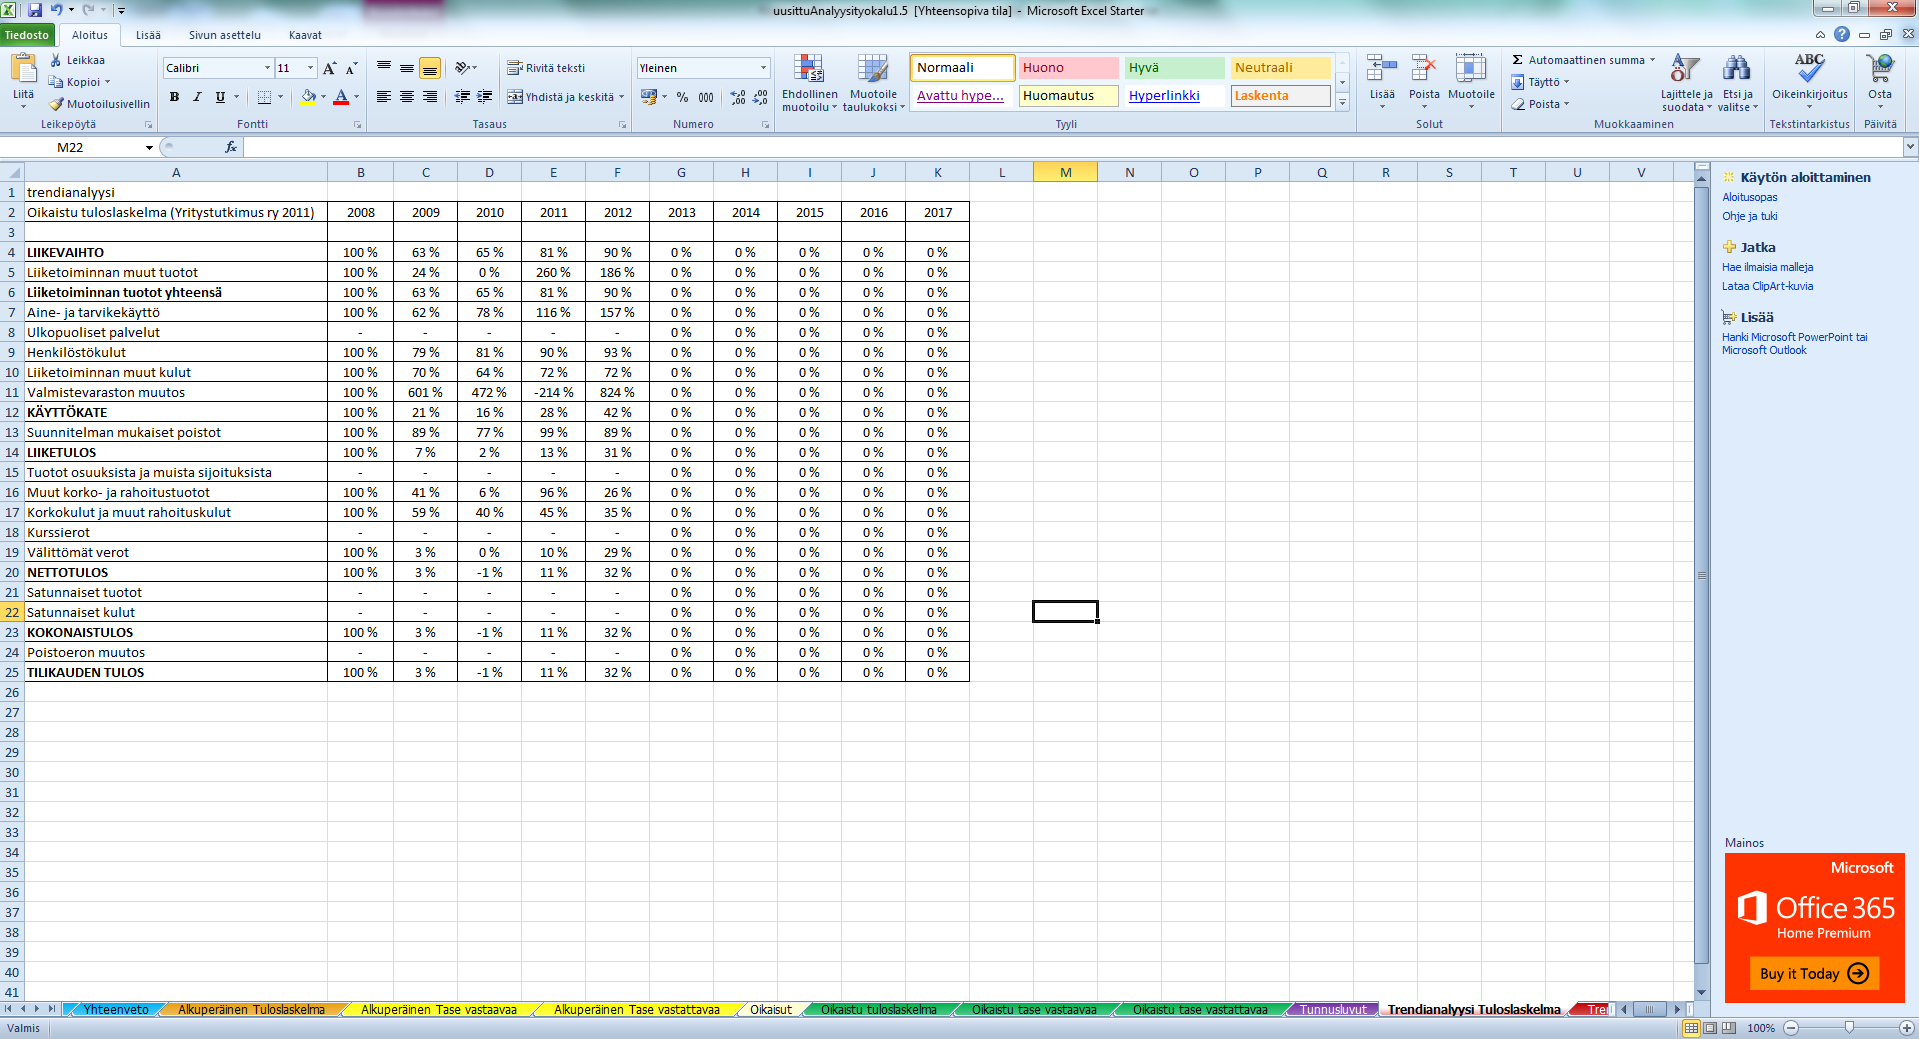Open the font size dropdown
The width and height of the screenshot is (1919, 1039).
311,68
